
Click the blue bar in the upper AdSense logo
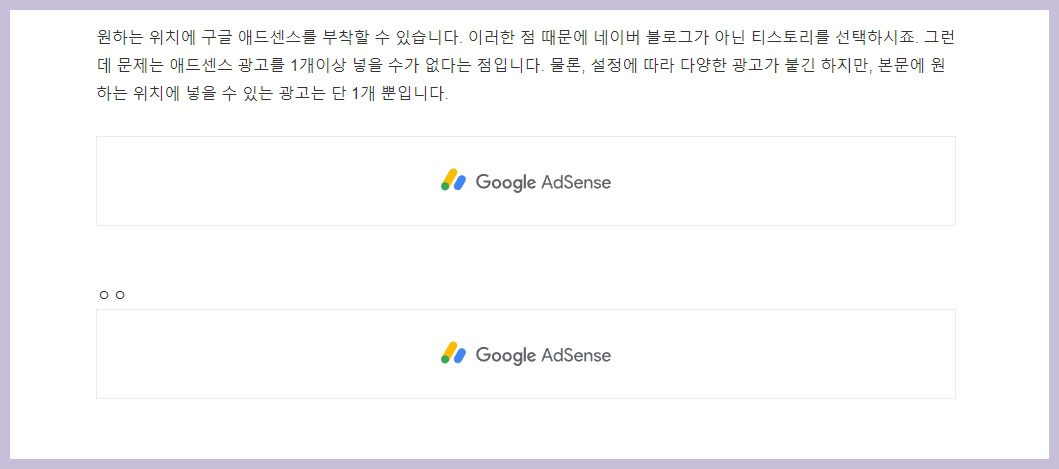coord(460,182)
